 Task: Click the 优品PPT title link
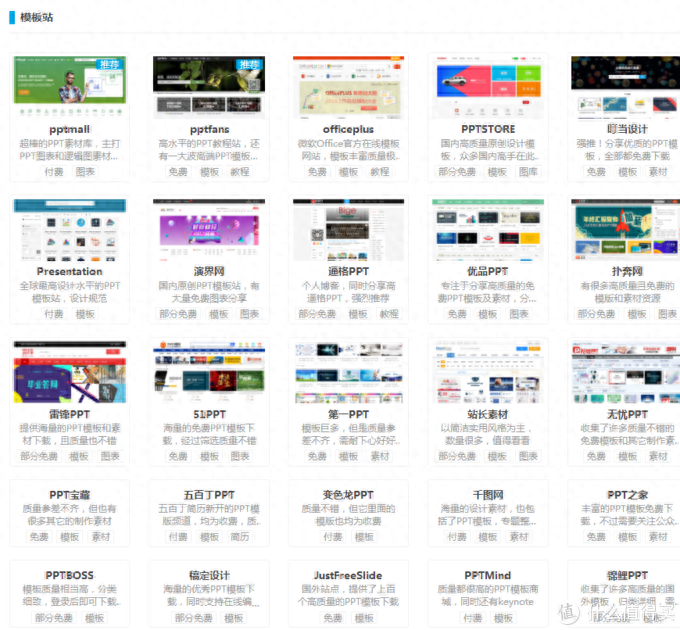pos(487,271)
